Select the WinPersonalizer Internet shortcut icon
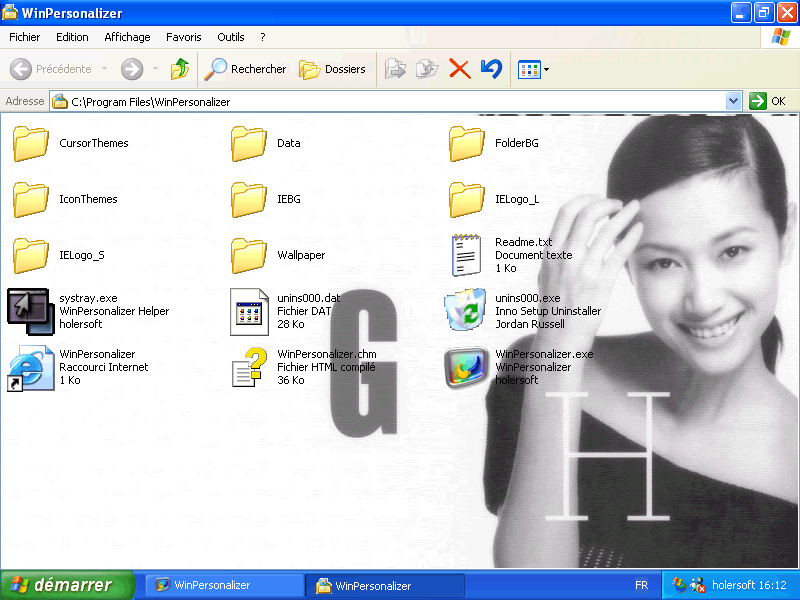 31,368
